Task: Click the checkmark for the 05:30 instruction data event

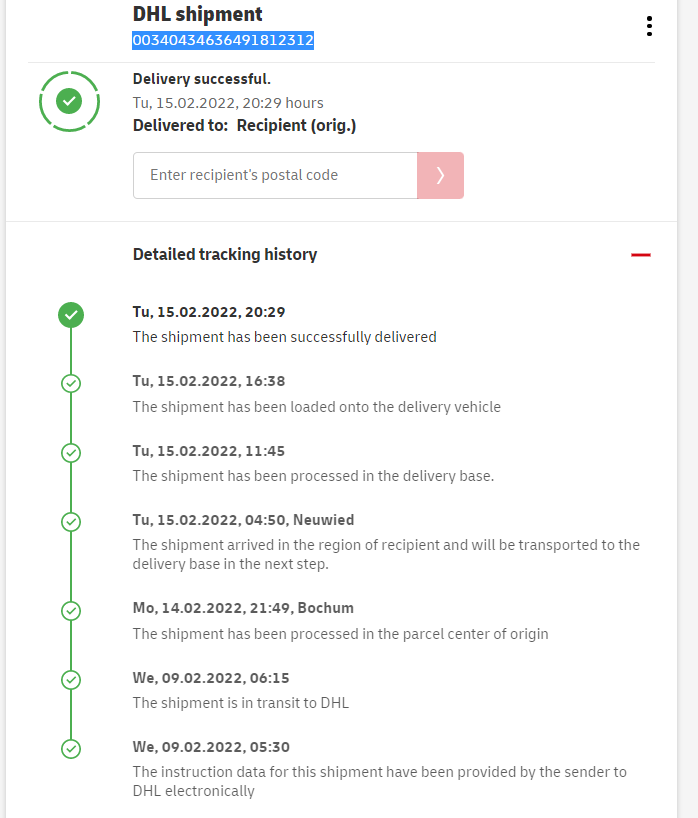Action: 71,748
